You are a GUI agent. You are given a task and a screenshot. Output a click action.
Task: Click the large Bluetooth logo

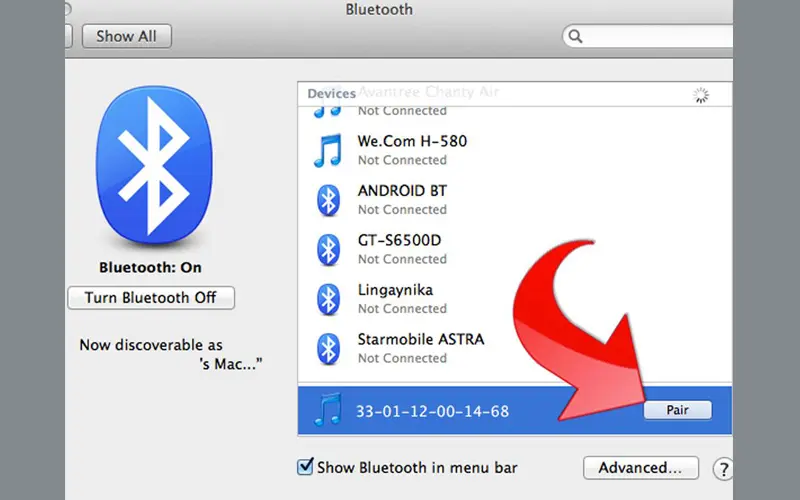click(x=154, y=165)
